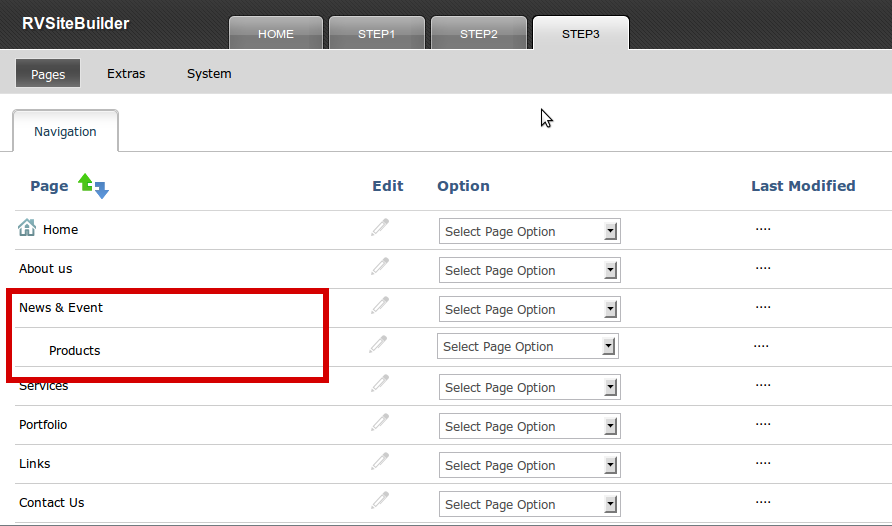Select the Products subpage name
Viewport: 892px width, 526px height.
[x=75, y=350]
